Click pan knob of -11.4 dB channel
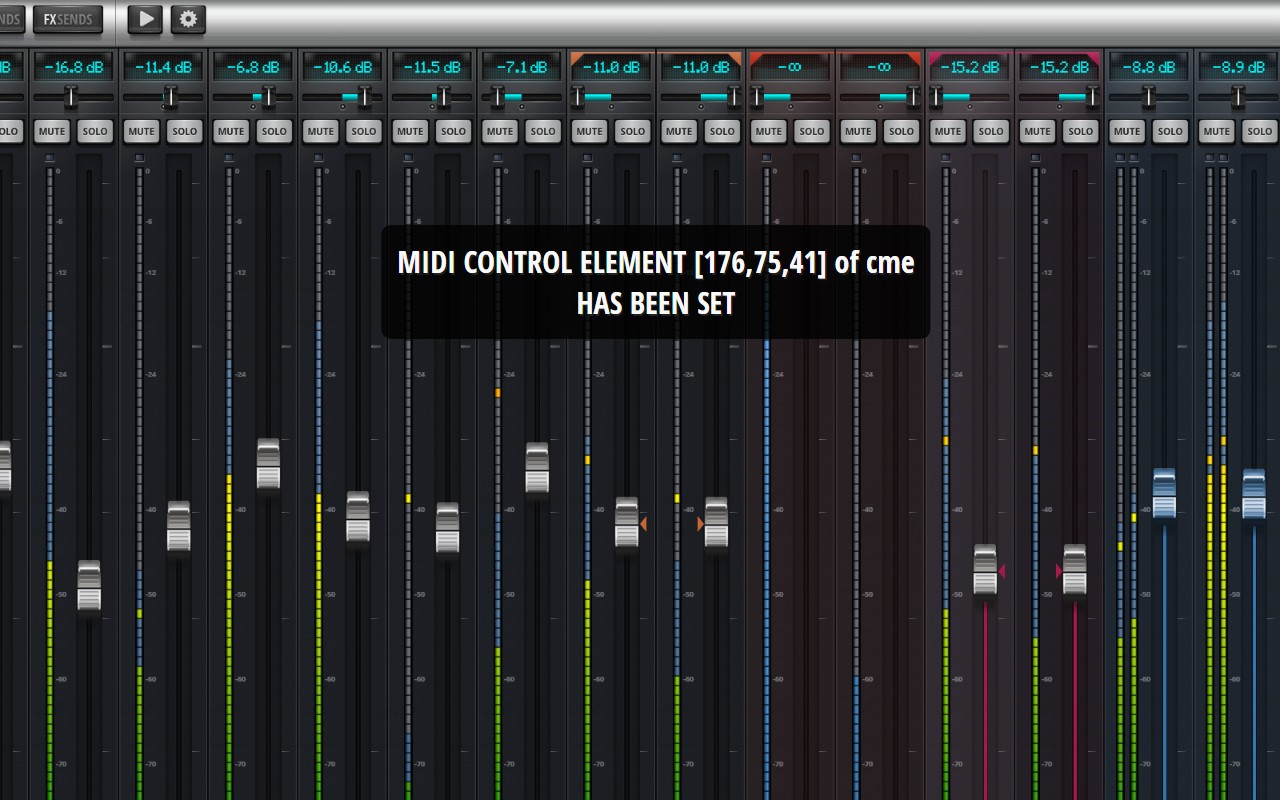 coord(171,97)
